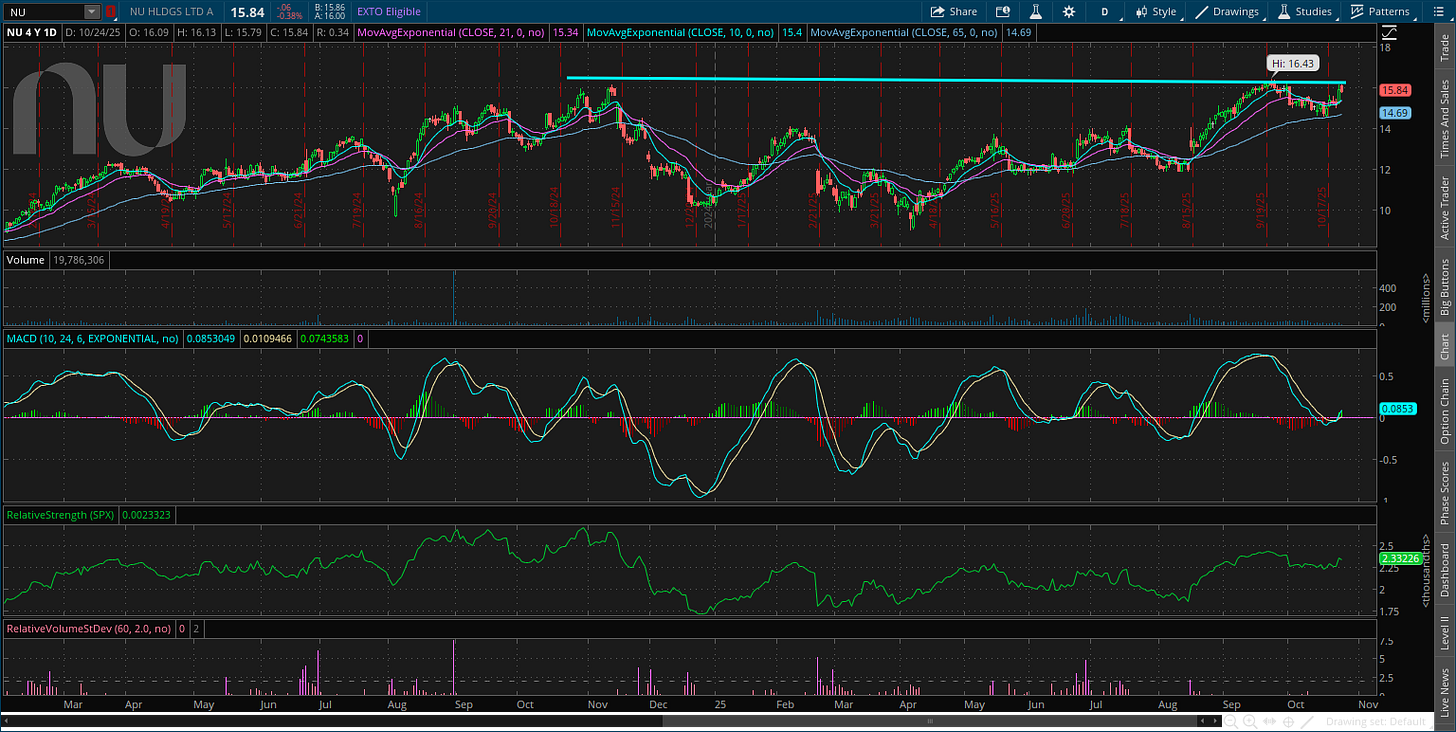The image size is (1456, 732).
Task: Open chart settings gear icon
Action: point(1069,12)
